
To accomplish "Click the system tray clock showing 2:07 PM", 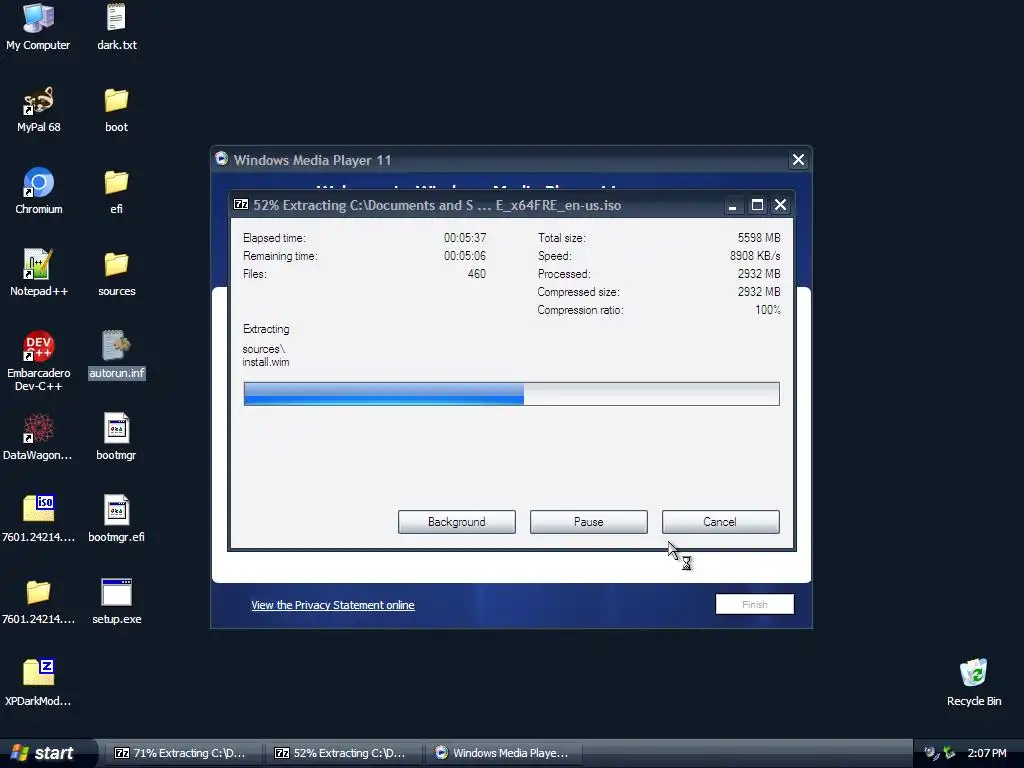I will click(x=986, y=753).
